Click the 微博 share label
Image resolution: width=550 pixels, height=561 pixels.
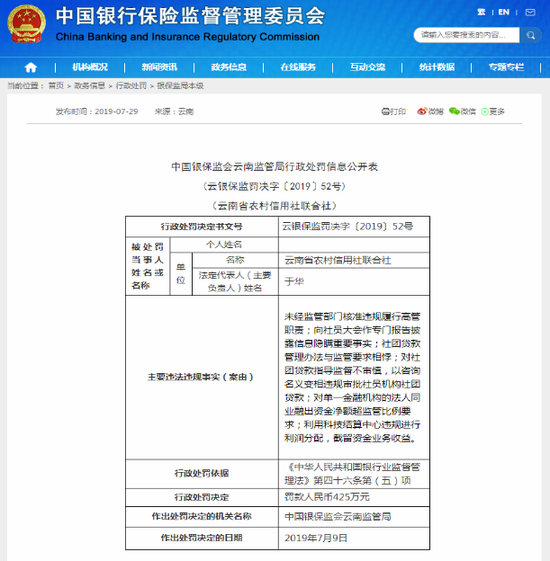435,112
